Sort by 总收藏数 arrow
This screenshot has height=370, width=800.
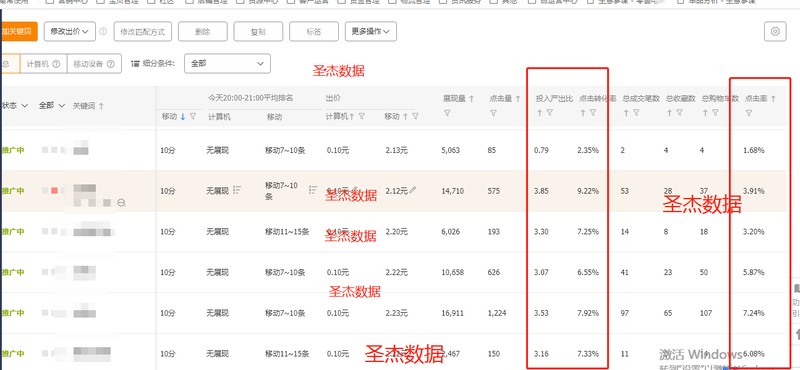click(669, 113)
